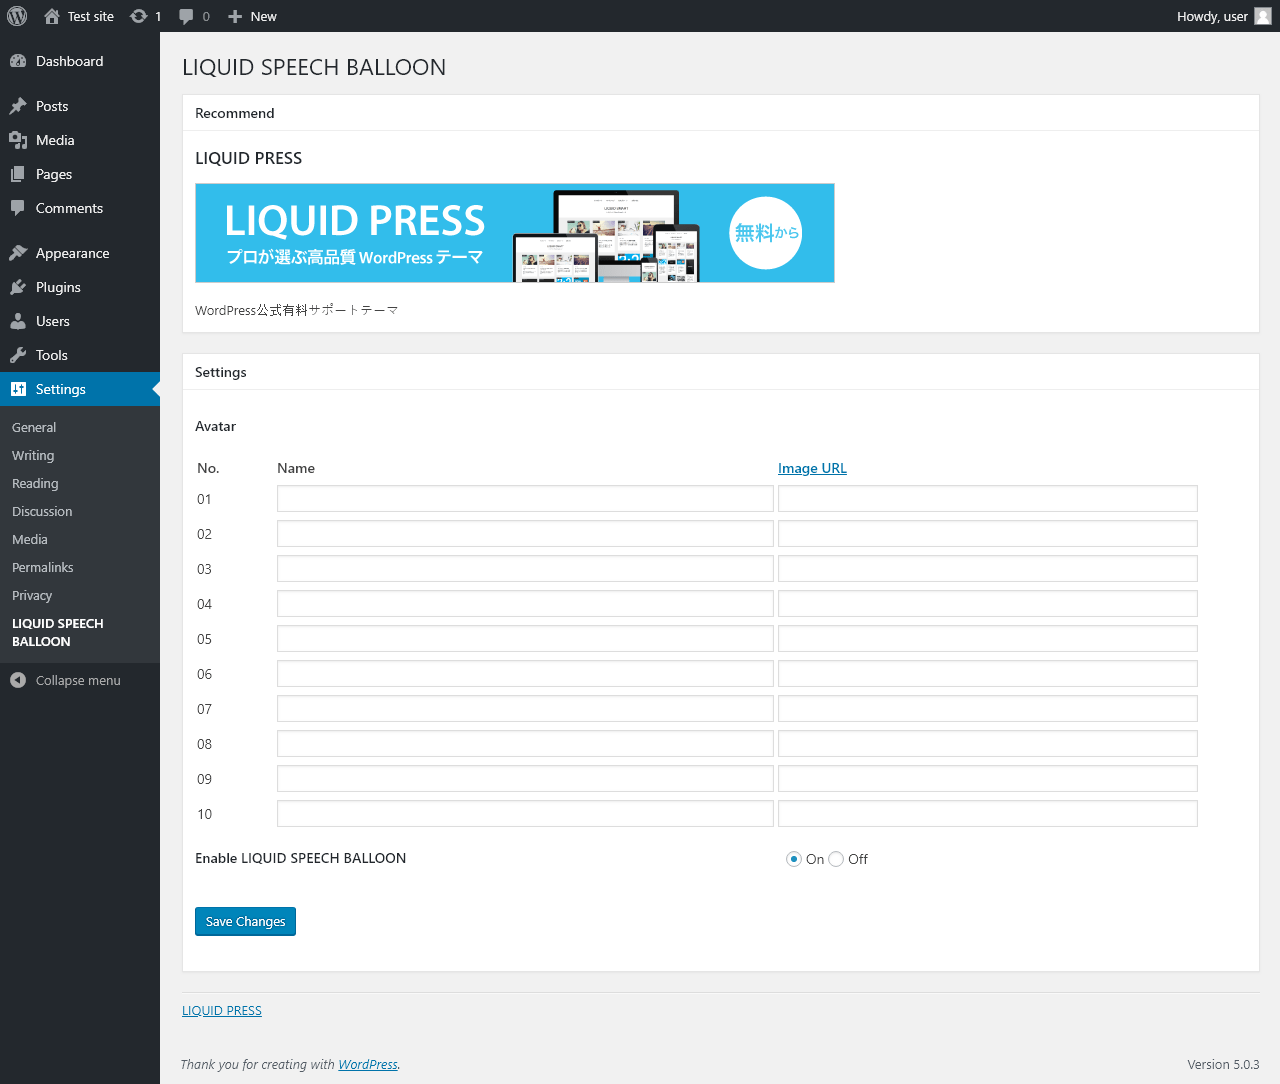Click the Image URL field for avatar 01
Screen dimensions: 1280x1084
pyautogui.click(x=988, y=499)
